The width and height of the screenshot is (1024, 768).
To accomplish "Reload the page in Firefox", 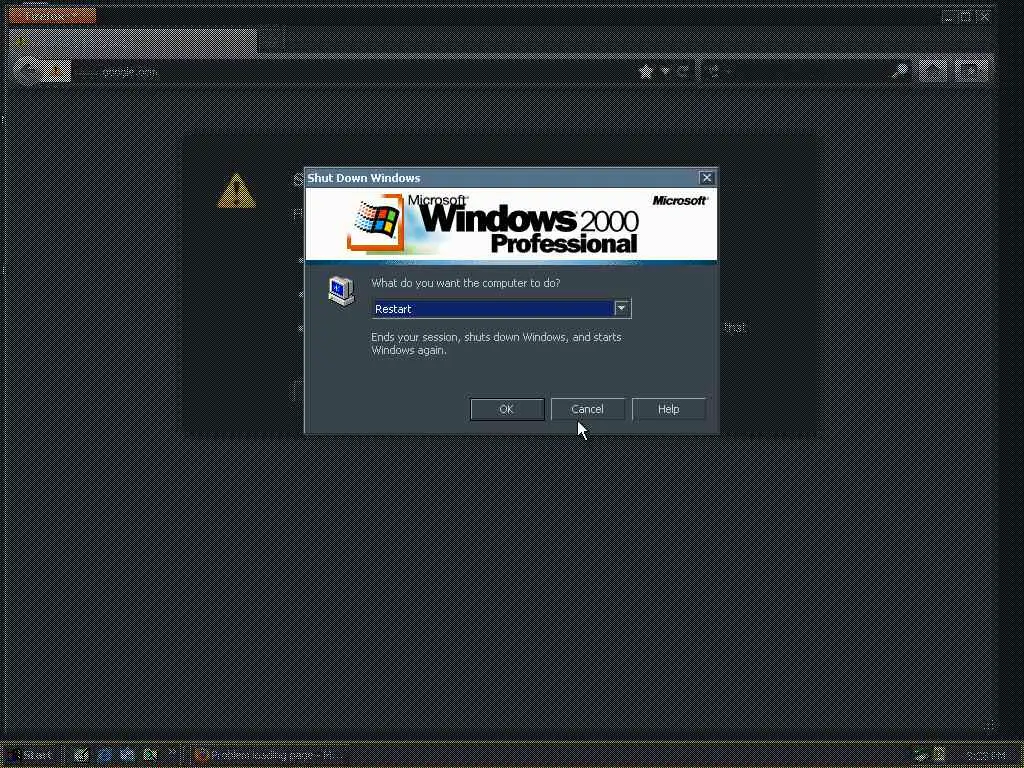I will (682, 71).
